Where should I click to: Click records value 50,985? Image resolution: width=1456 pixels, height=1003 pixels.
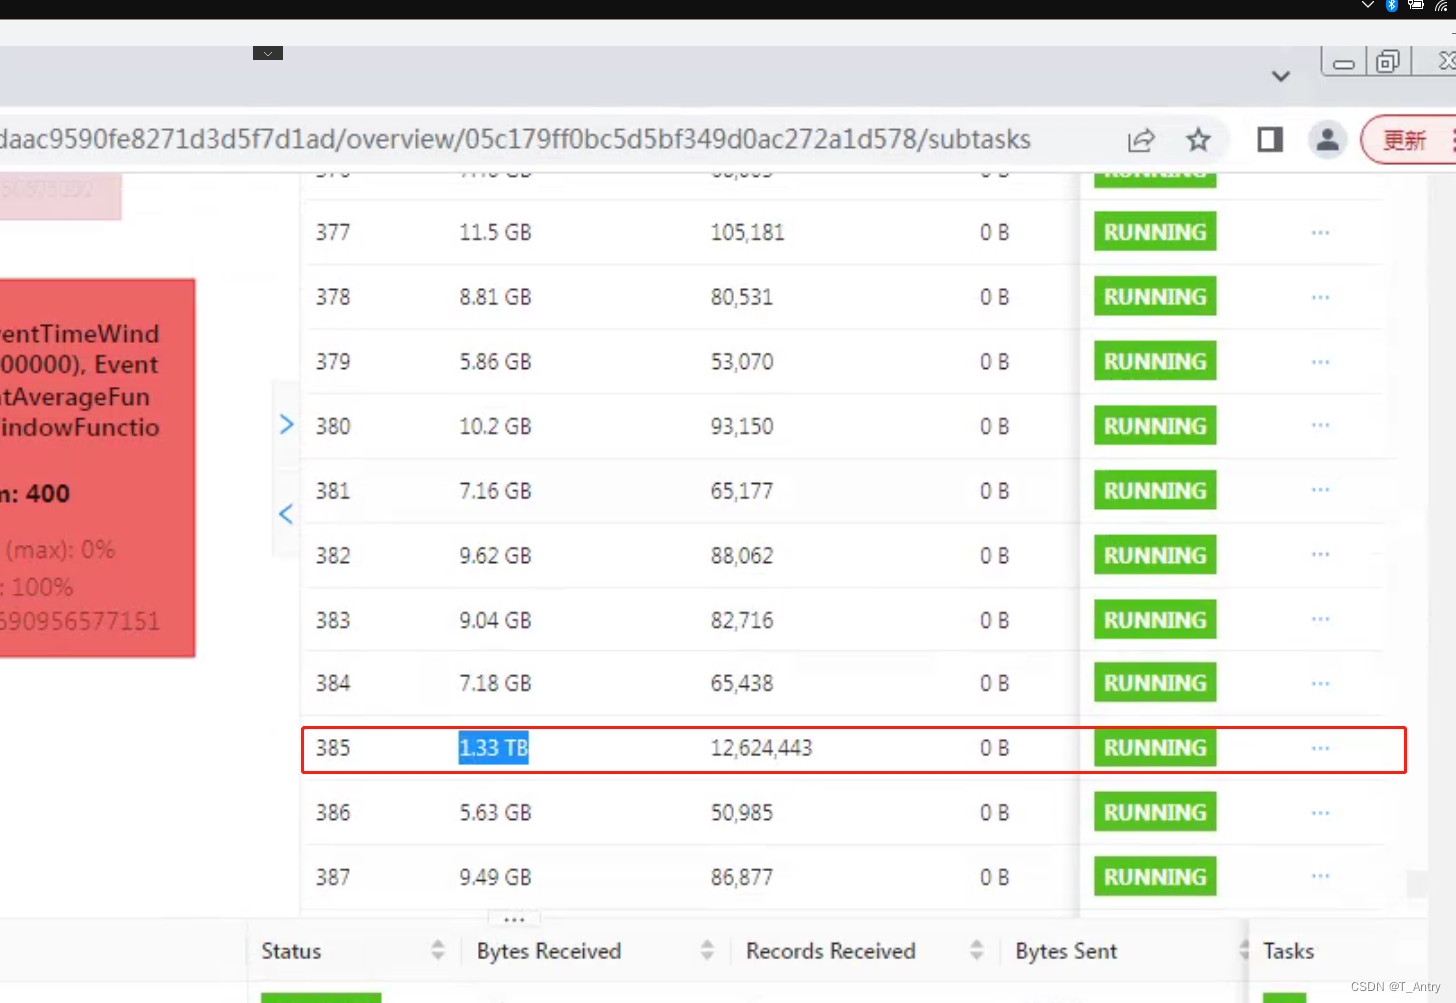[742, 812]
